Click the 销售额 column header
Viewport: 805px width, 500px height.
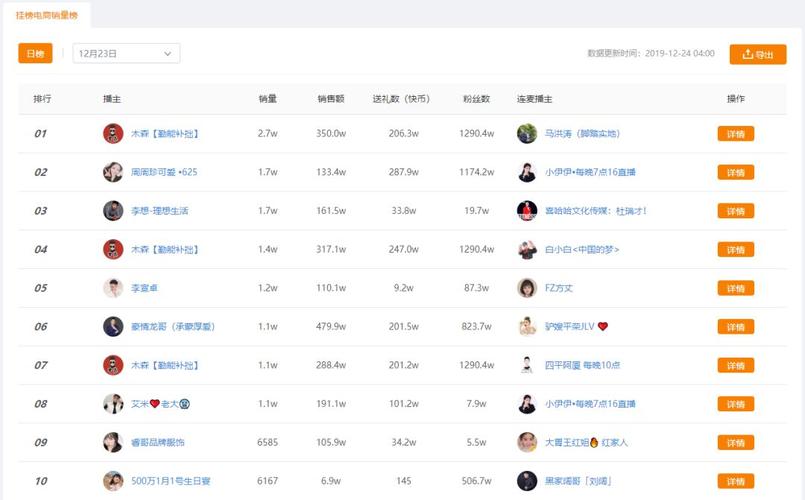pos(331,99)
